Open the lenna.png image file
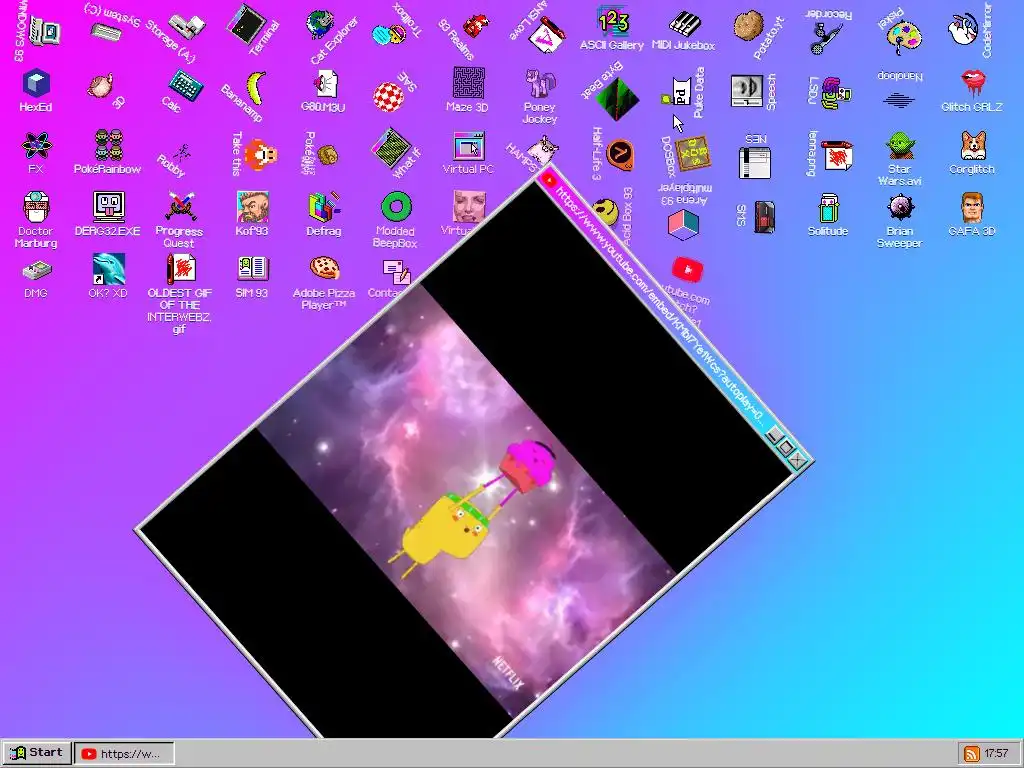The image size is (1024, 768). coord(837,155)
